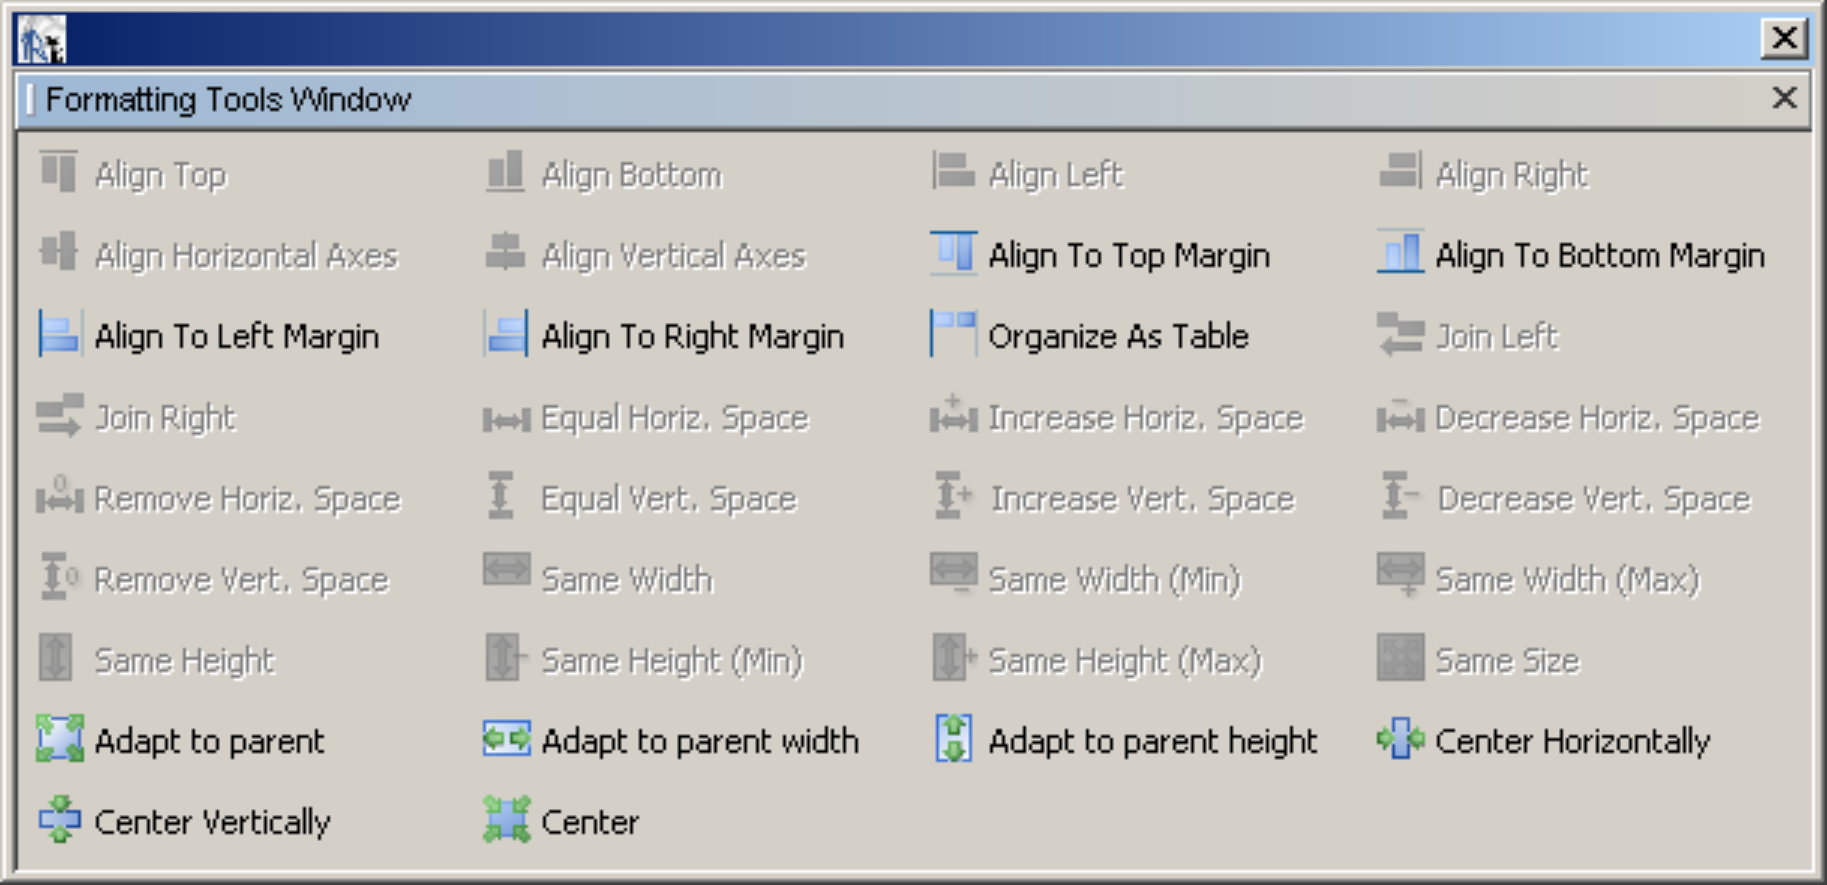The image size is (1827, 885).
Task: Click the Join Left label
Action: (1496, 337)
